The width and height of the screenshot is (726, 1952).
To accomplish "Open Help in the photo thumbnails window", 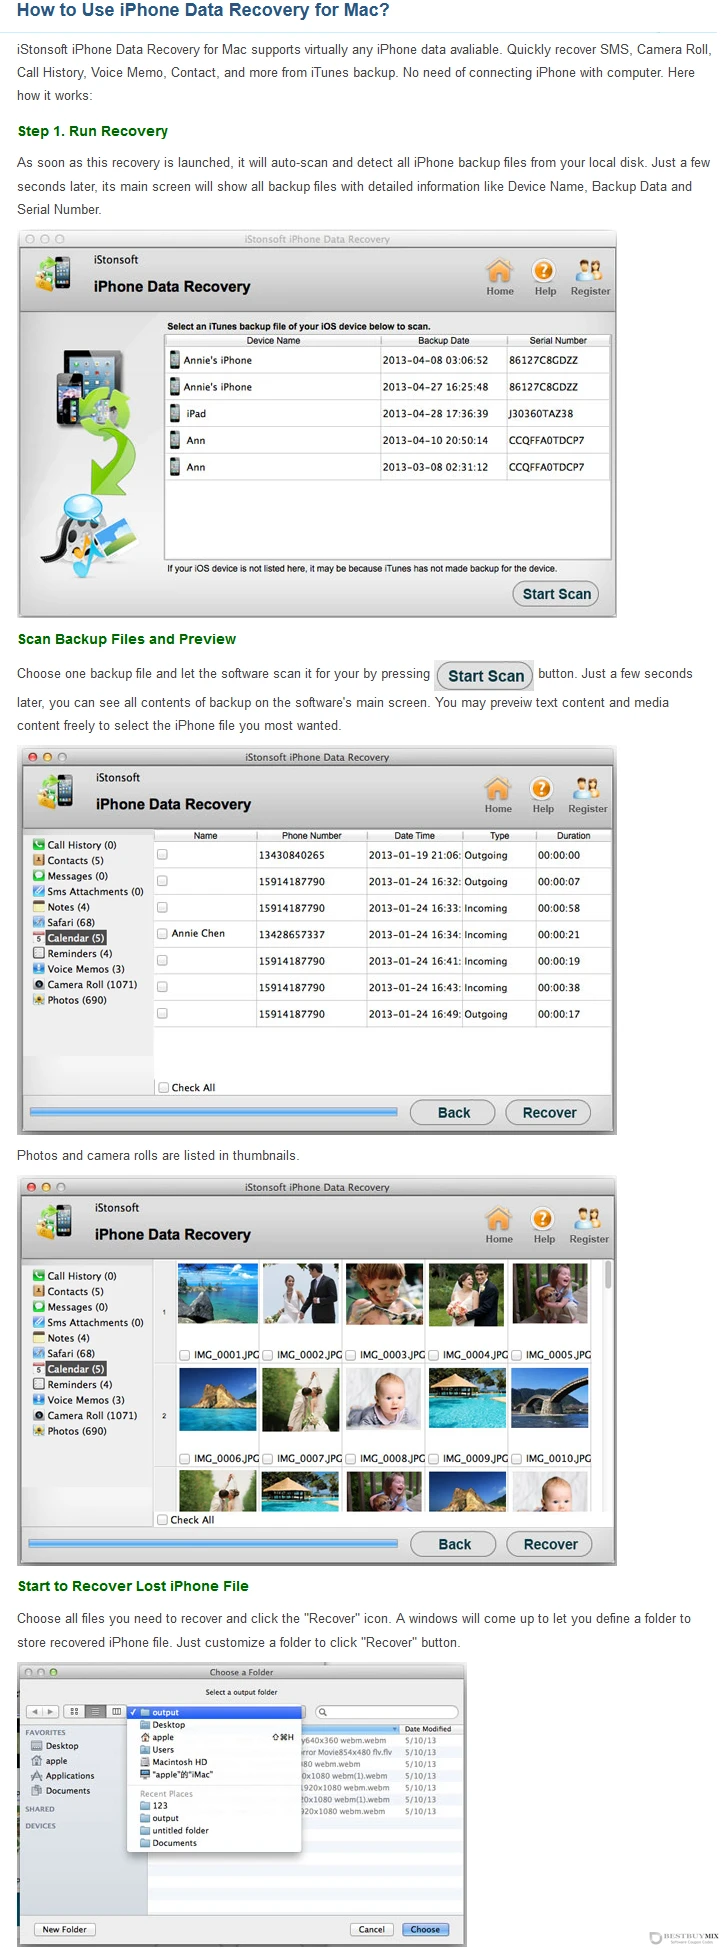I will [543, 1225].
